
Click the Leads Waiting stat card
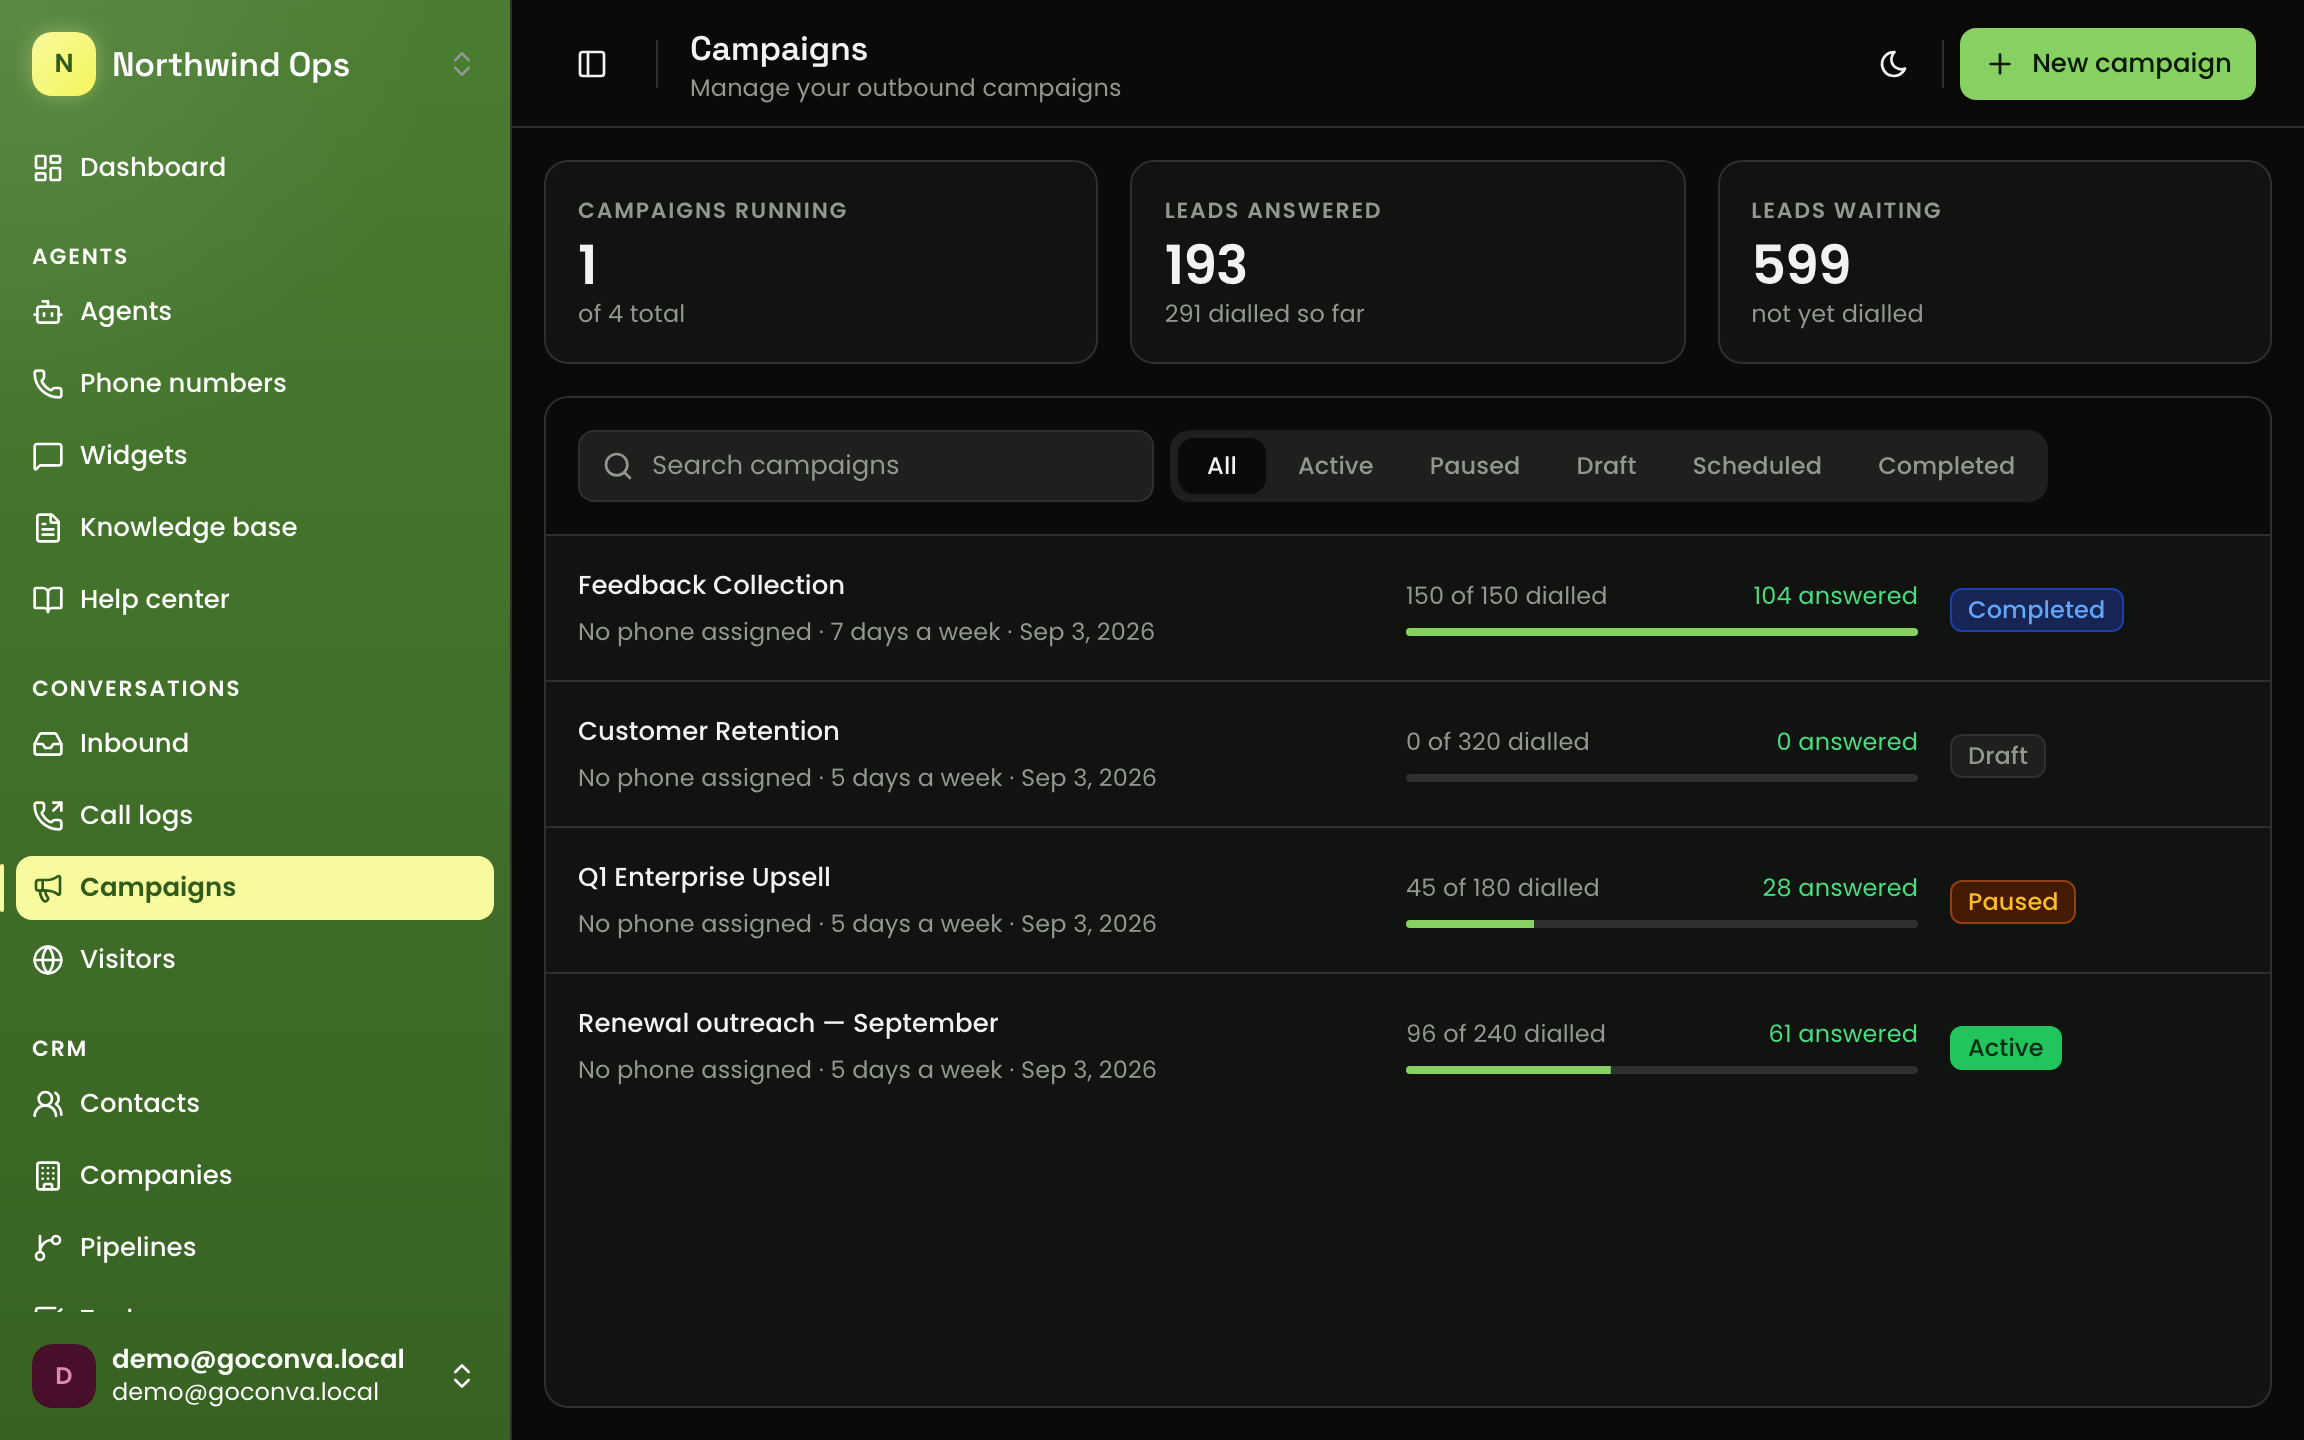pyautogui.click(x=1994, y=262)
